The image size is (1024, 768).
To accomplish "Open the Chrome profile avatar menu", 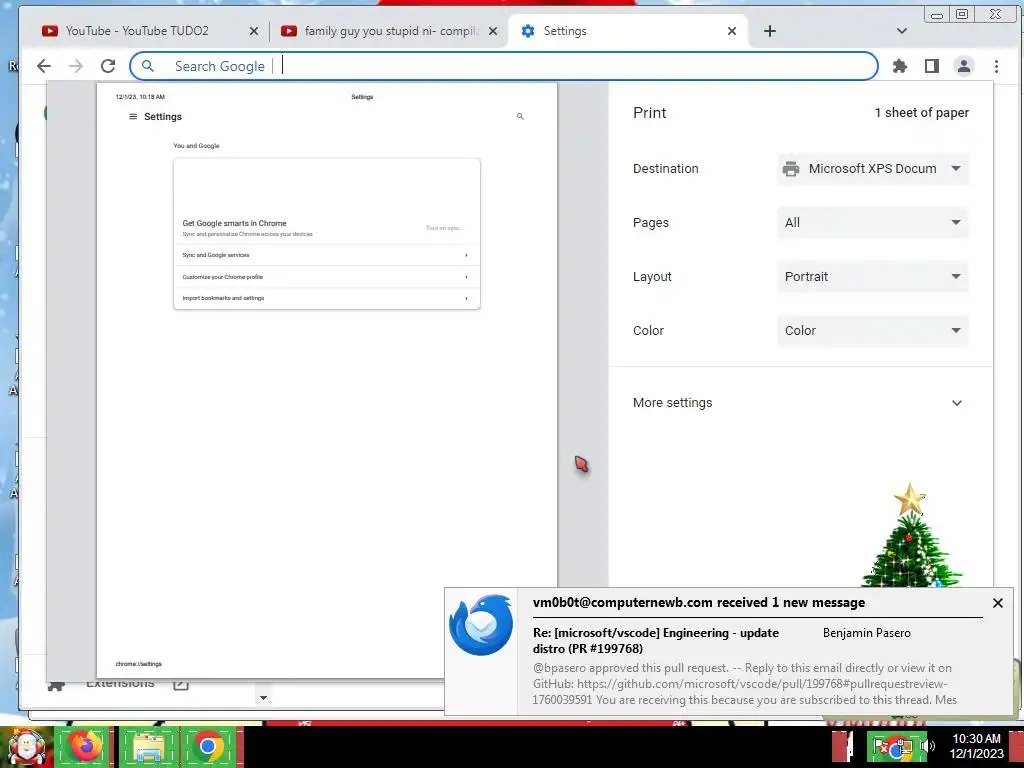I will (x=964, y=66).
